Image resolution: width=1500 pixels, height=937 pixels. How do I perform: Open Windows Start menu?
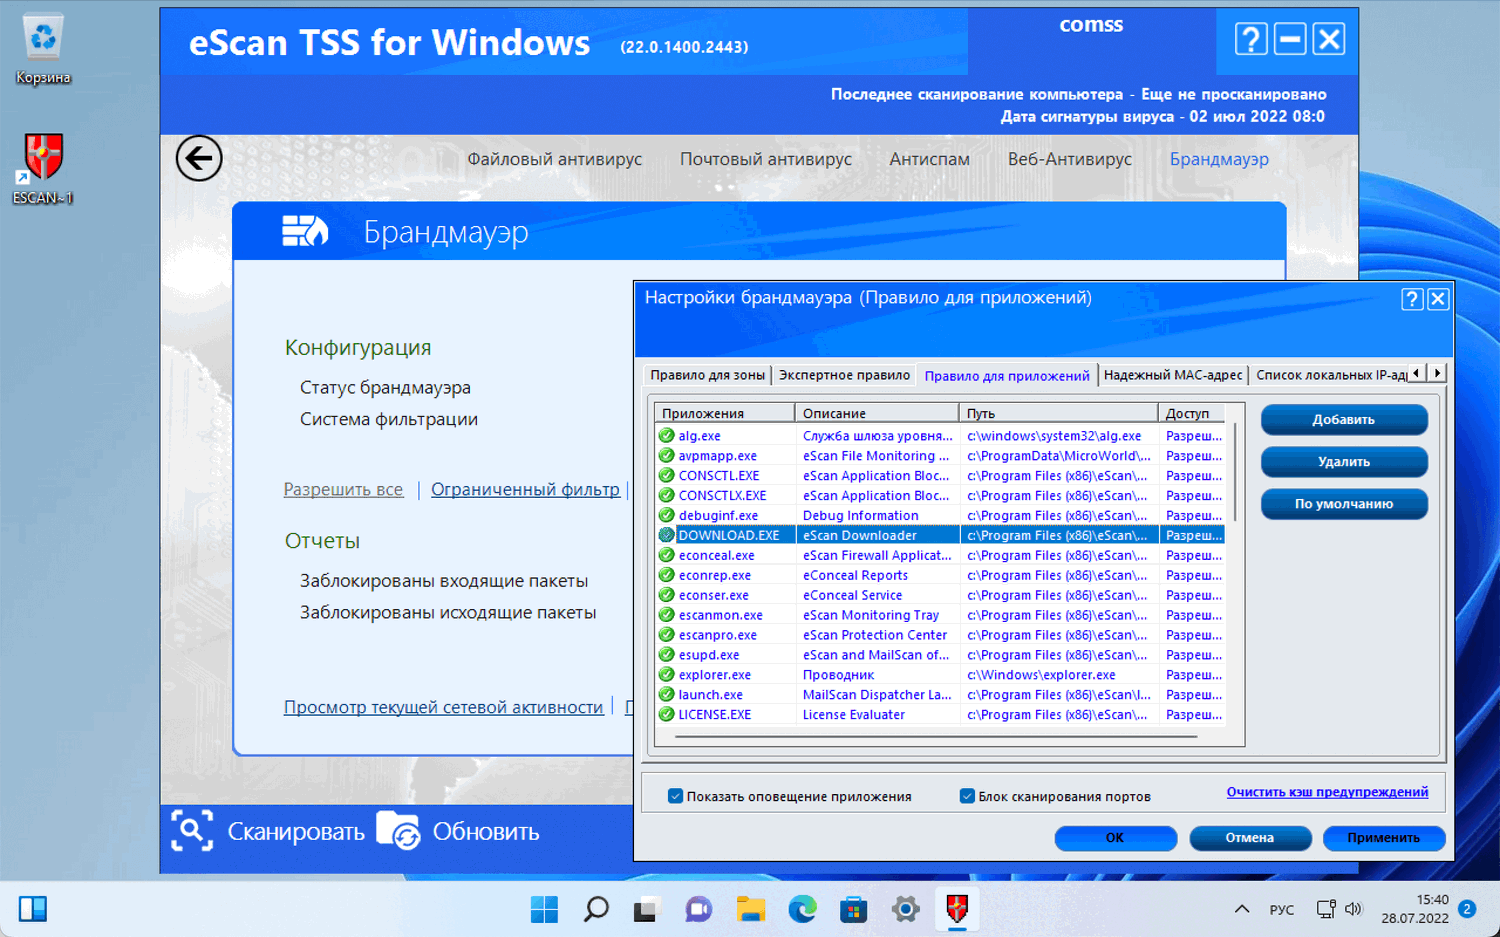(544, 909)
